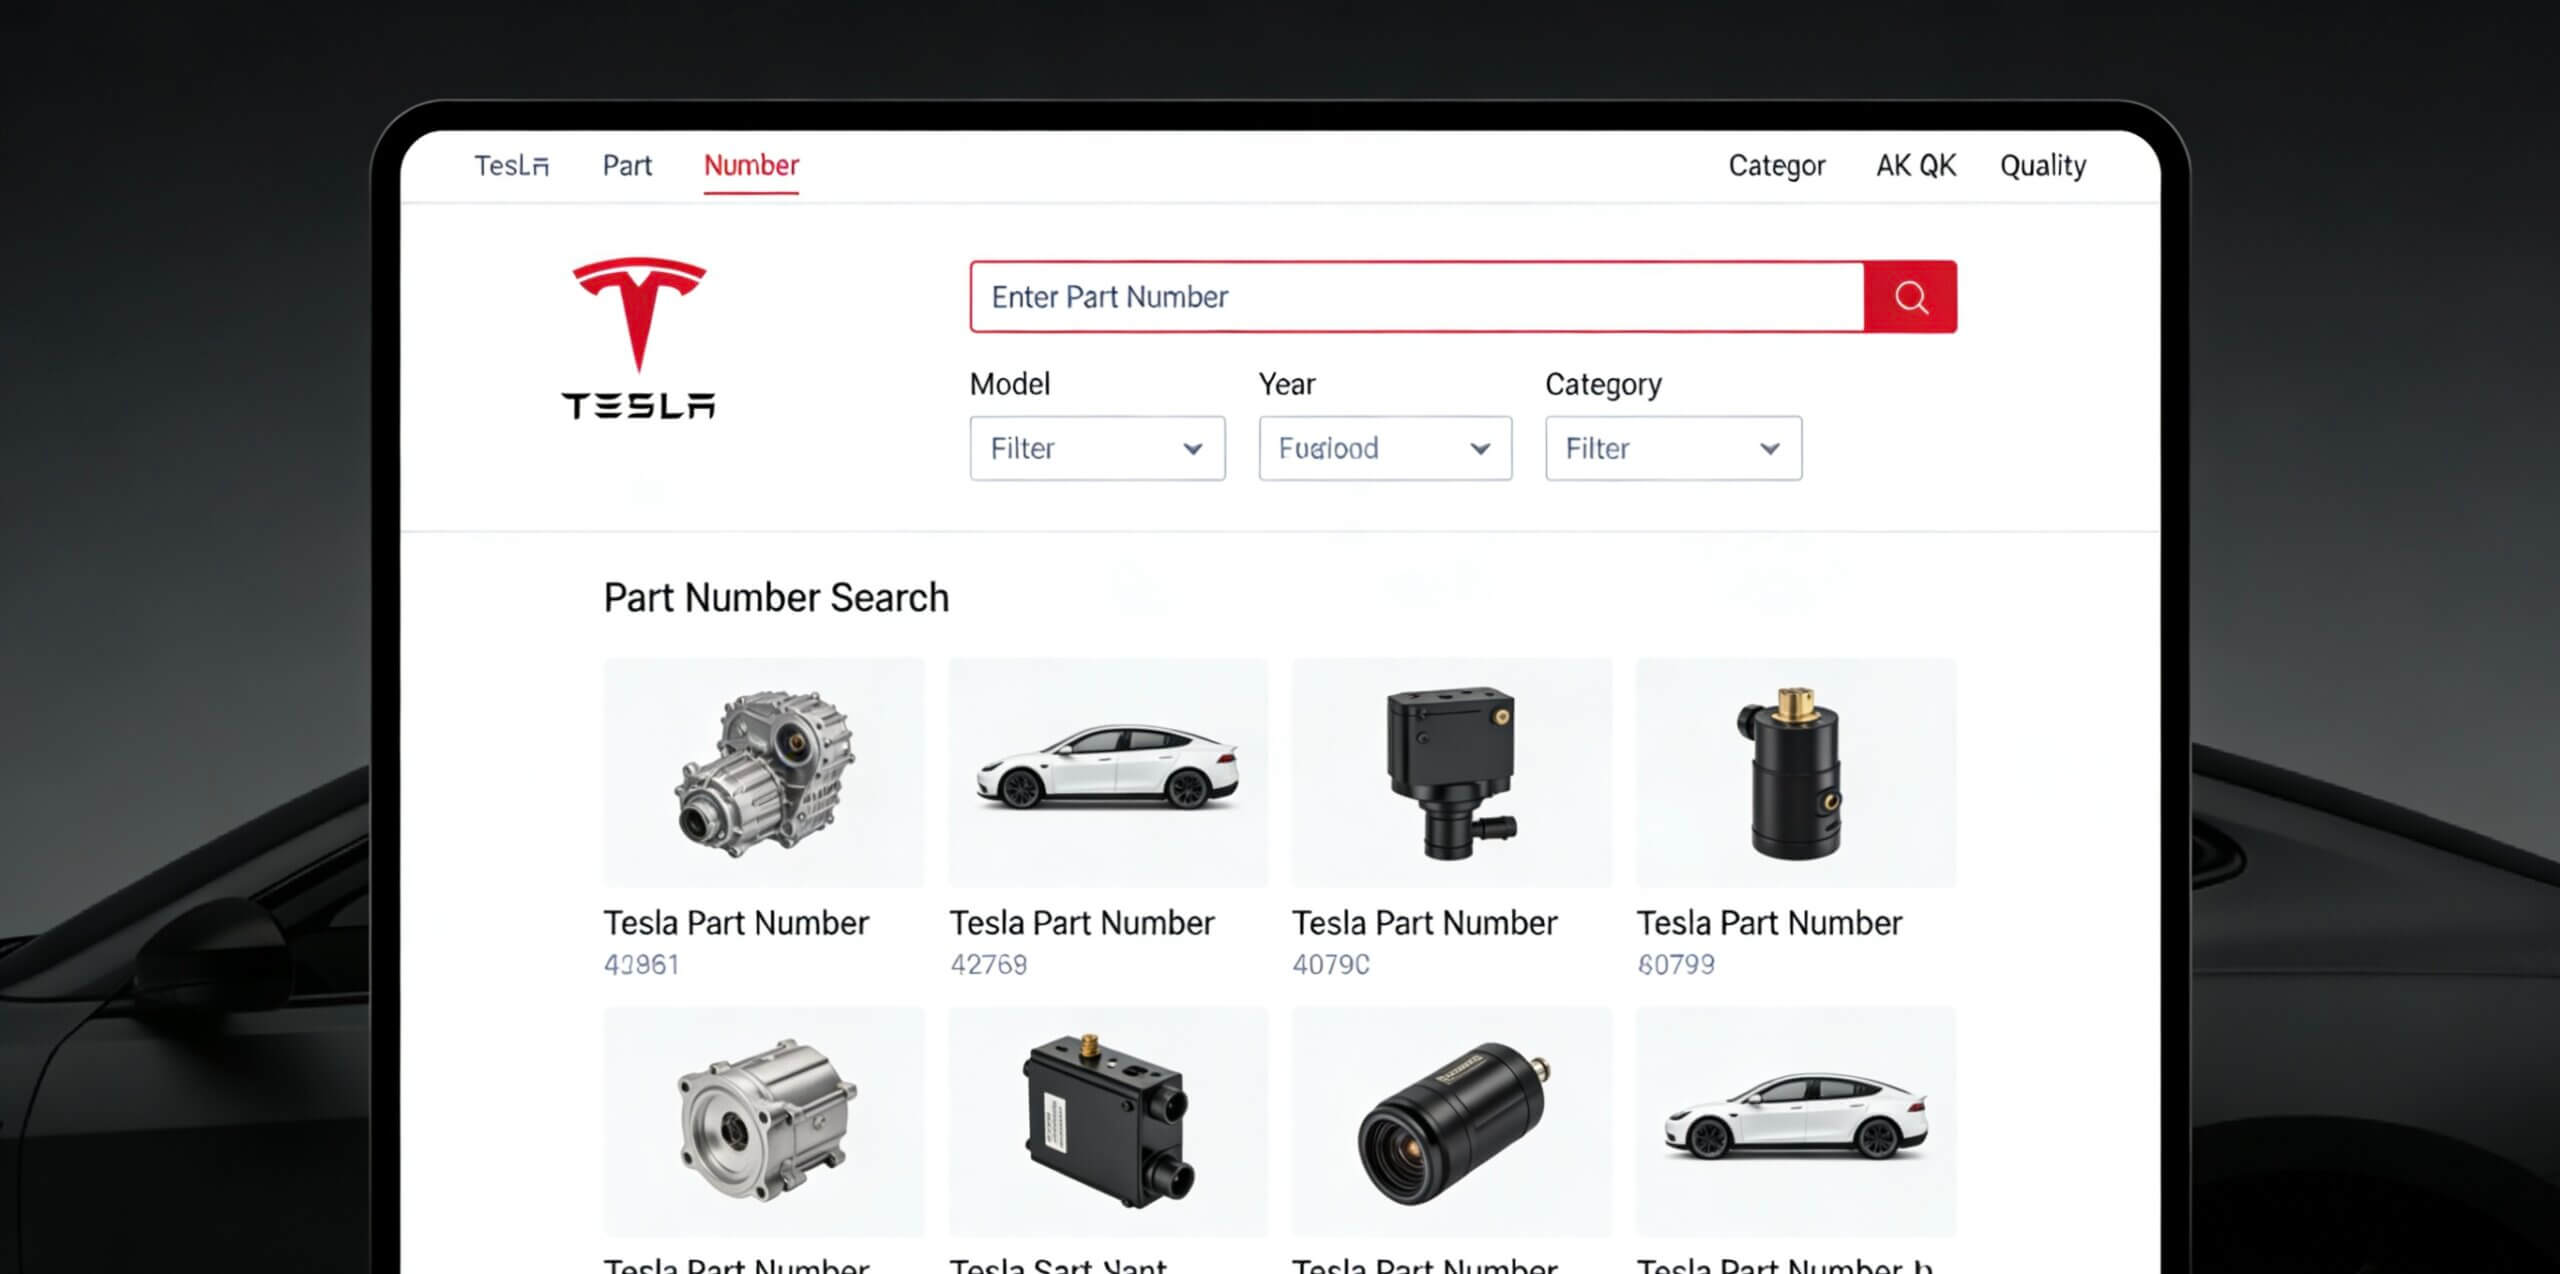The image size is (2560, 1274).
Task: Focus the Enter Part Number field
Action: pyautogui.click(x=1416, y=297)
